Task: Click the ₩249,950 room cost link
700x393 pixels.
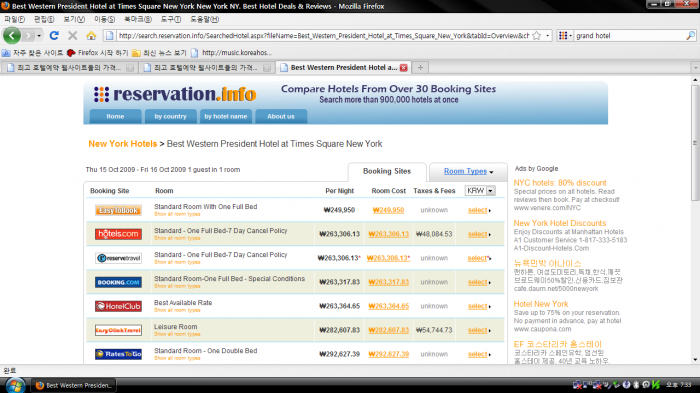Action: (x=388, y=210)
